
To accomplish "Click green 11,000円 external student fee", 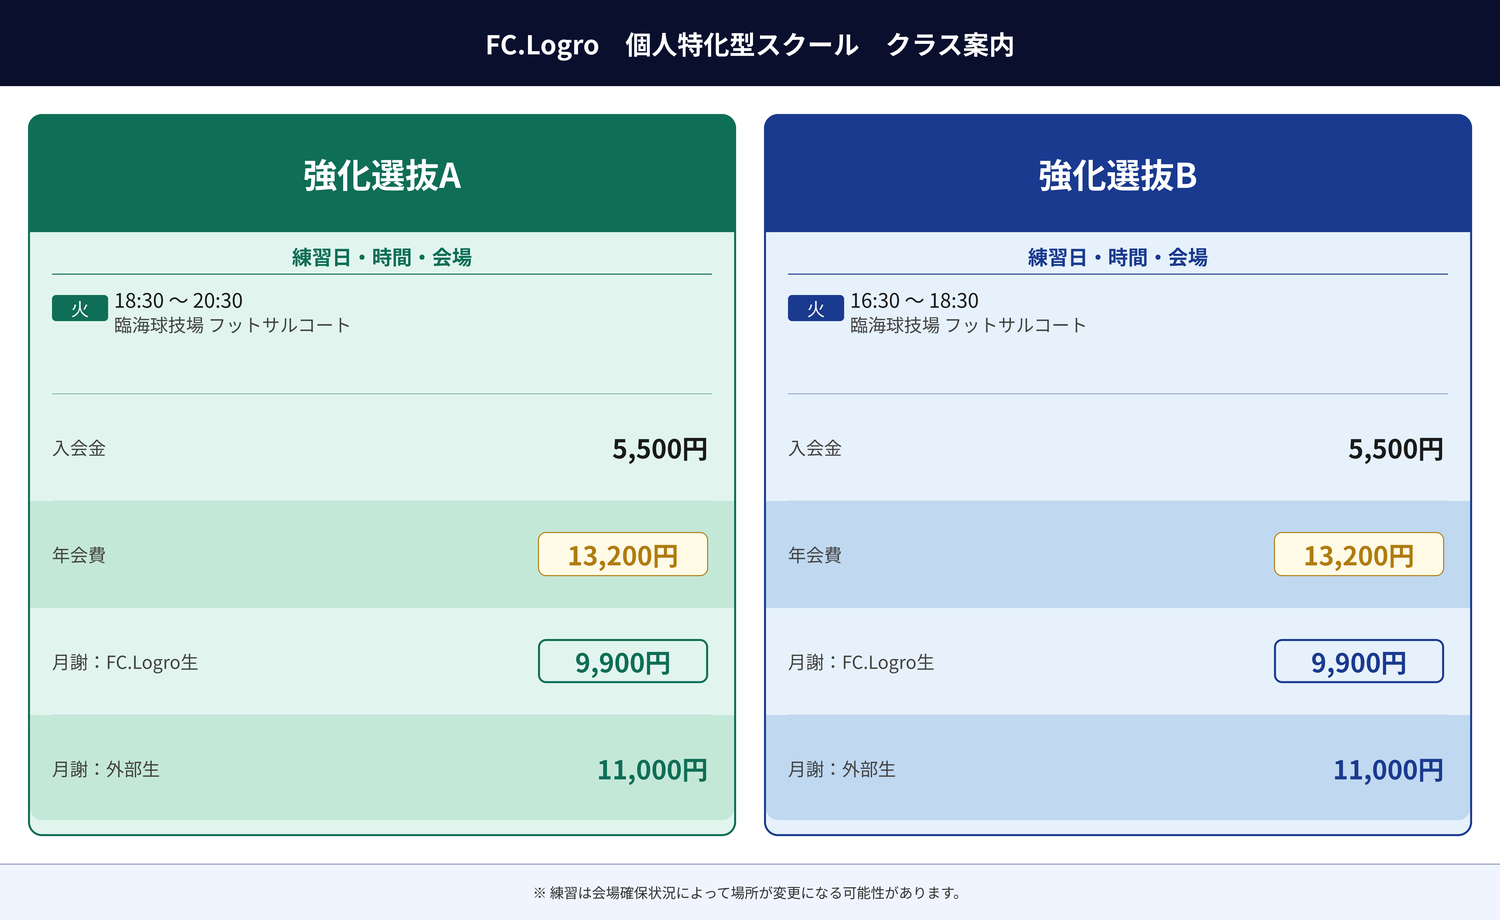I will tap(652, 770).
